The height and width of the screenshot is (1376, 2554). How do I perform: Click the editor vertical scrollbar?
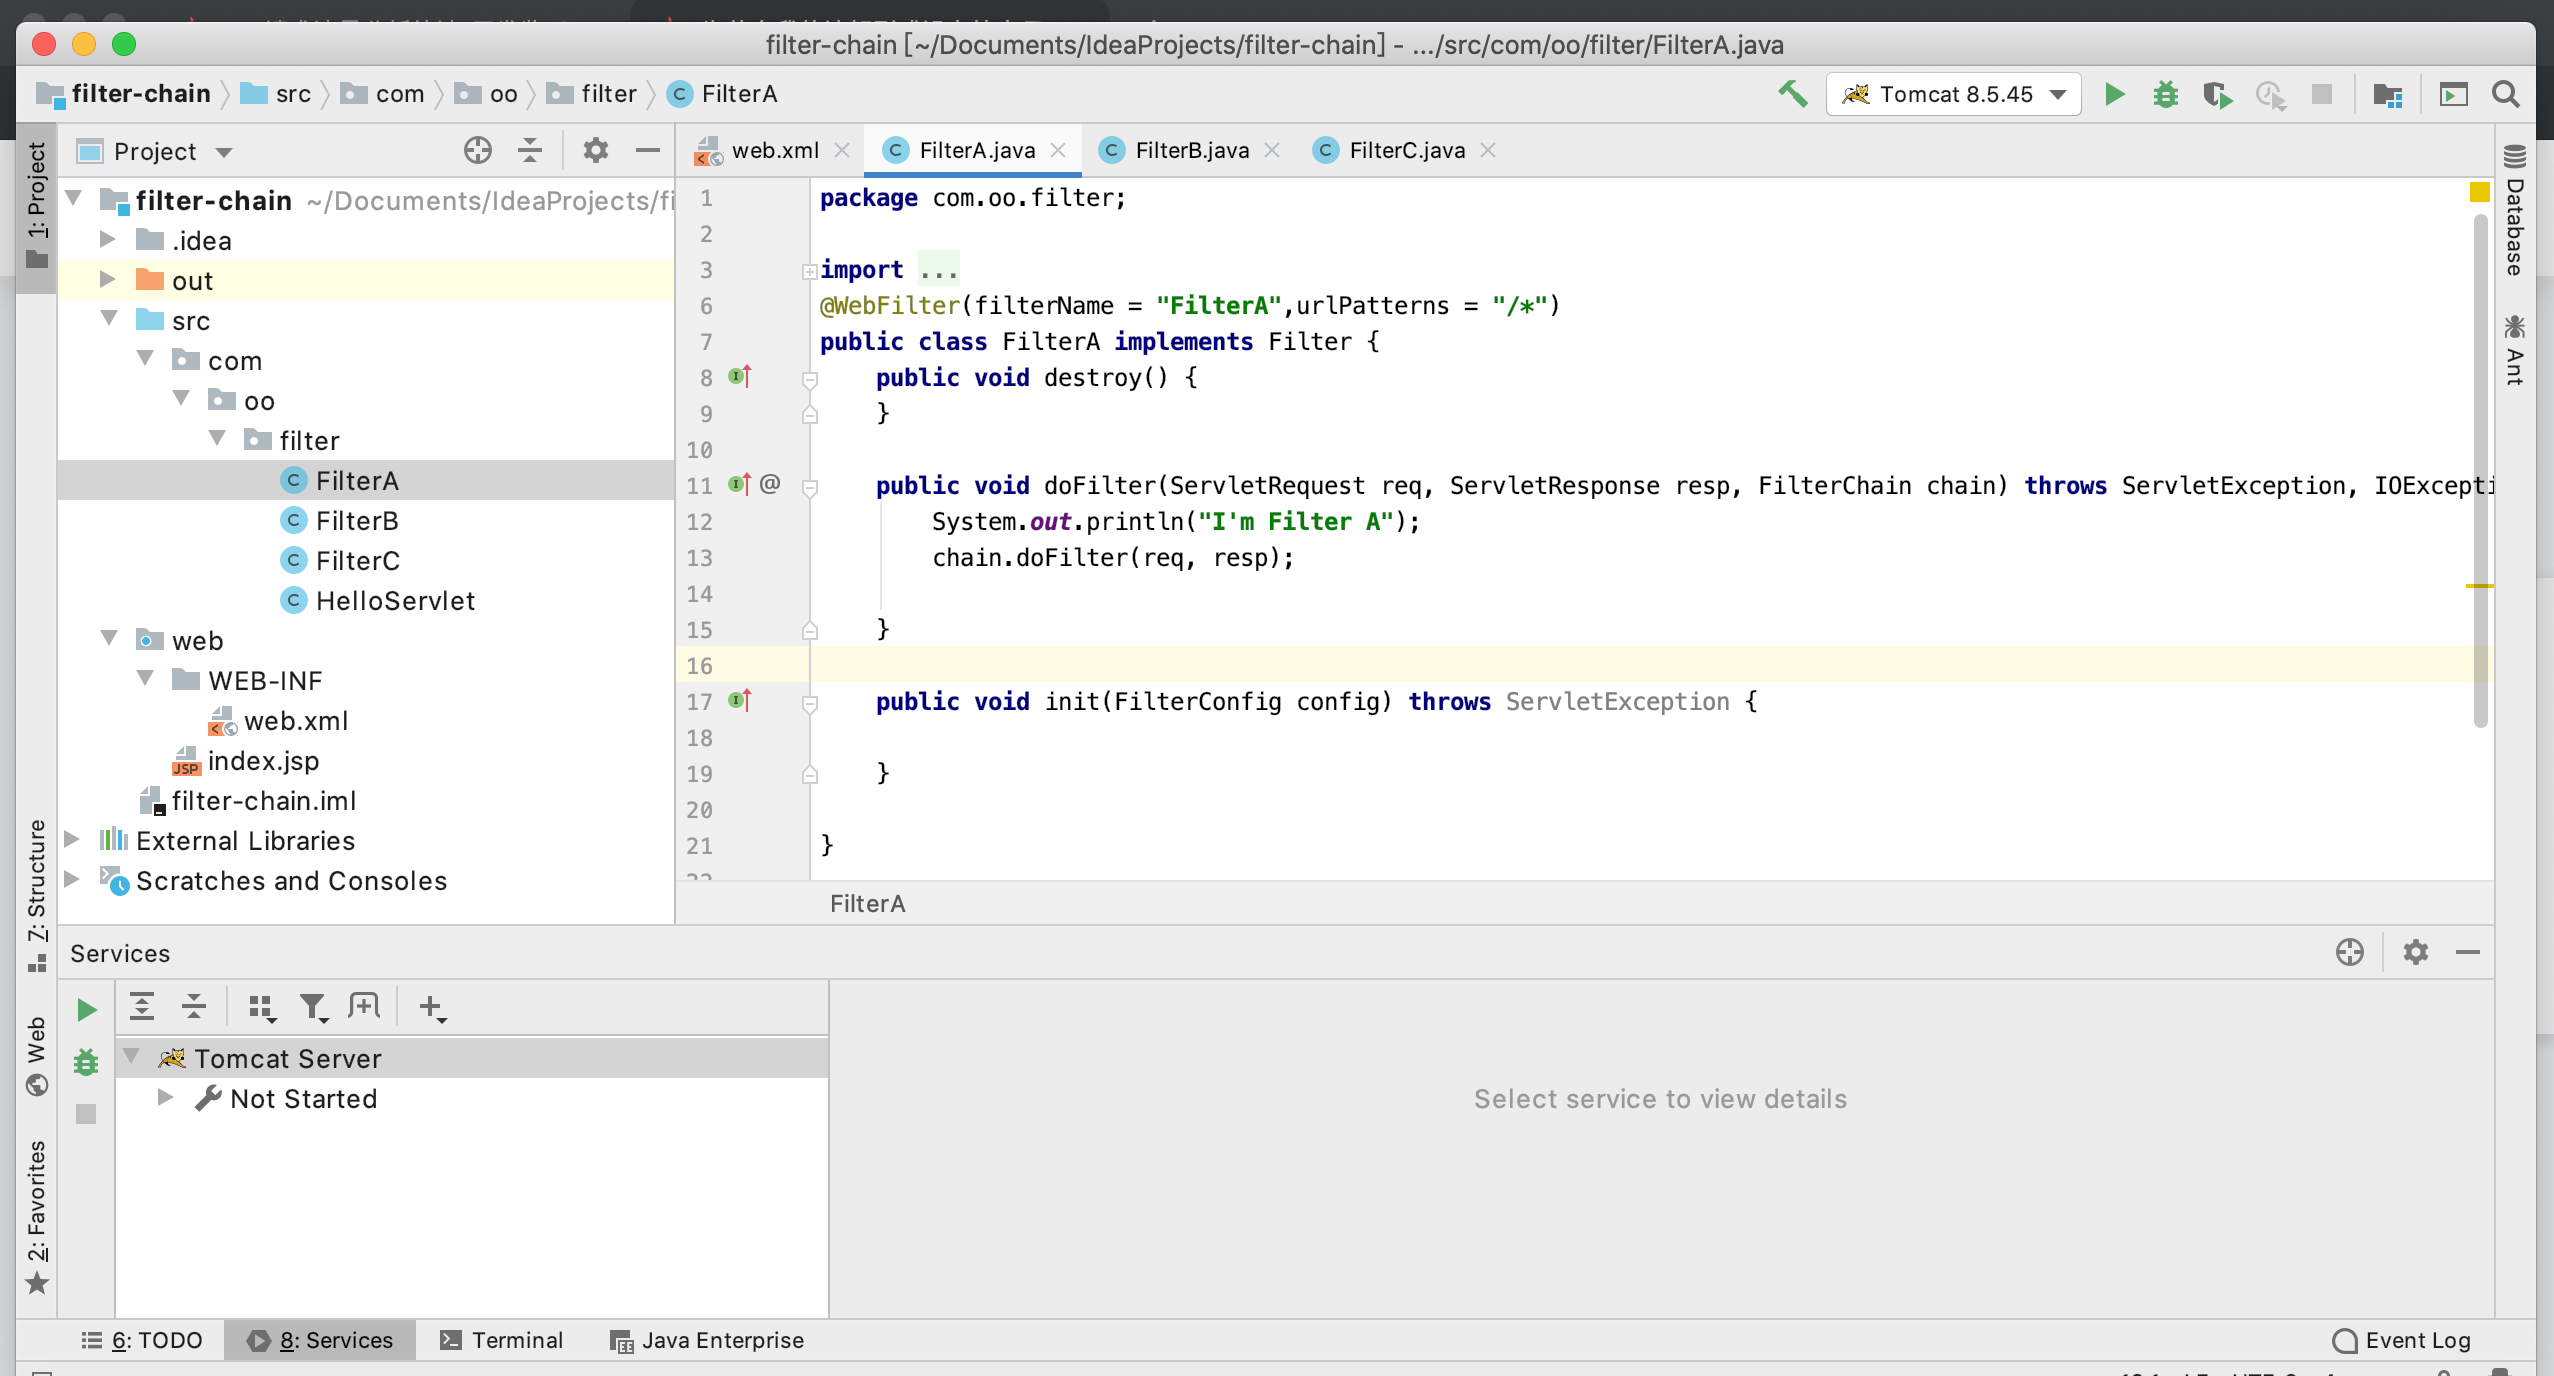pos(2481,470)
